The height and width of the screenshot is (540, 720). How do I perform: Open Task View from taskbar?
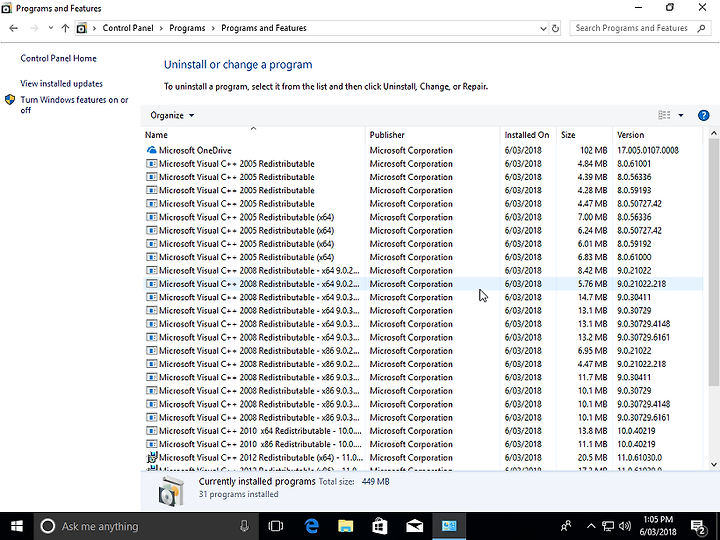pyautogui.click(x=276, y=526)
